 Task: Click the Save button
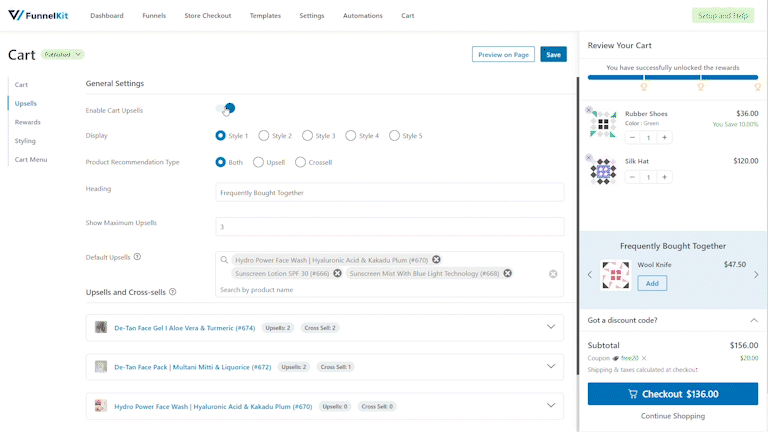pyautogui.click(x=553, y=54)
